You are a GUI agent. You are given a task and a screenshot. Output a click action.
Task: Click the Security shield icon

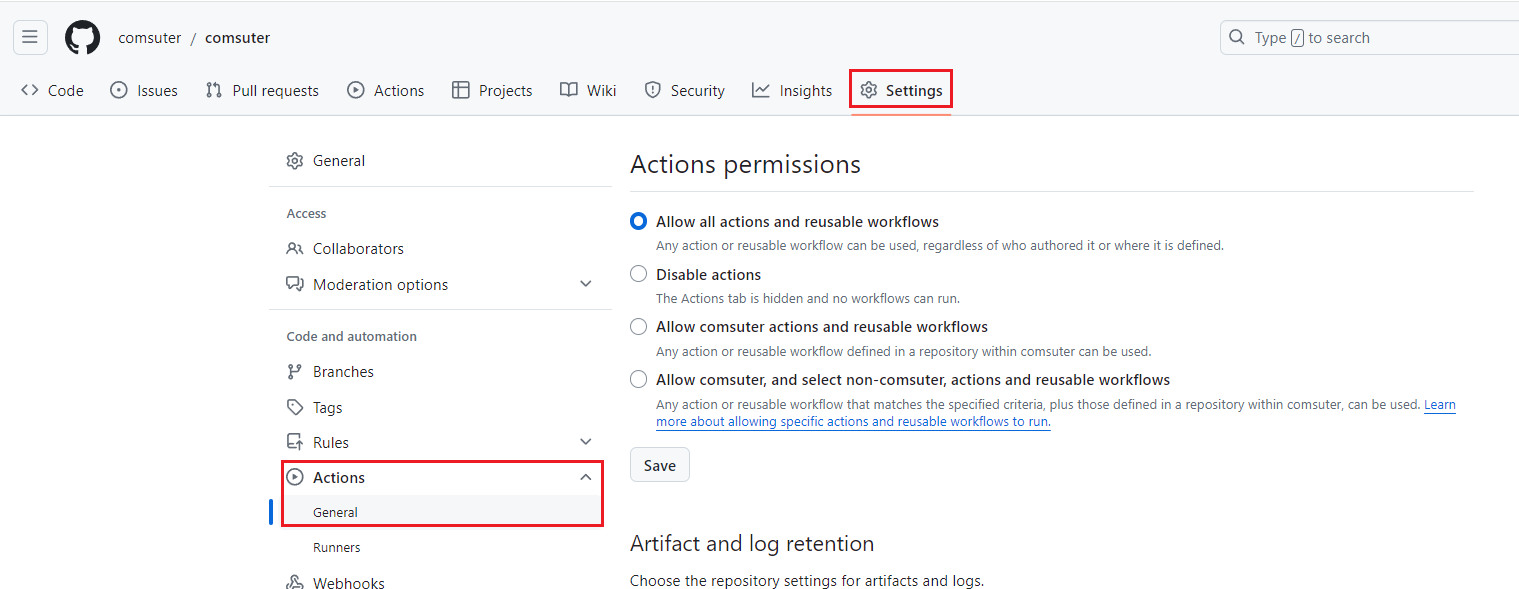point(653,90)
